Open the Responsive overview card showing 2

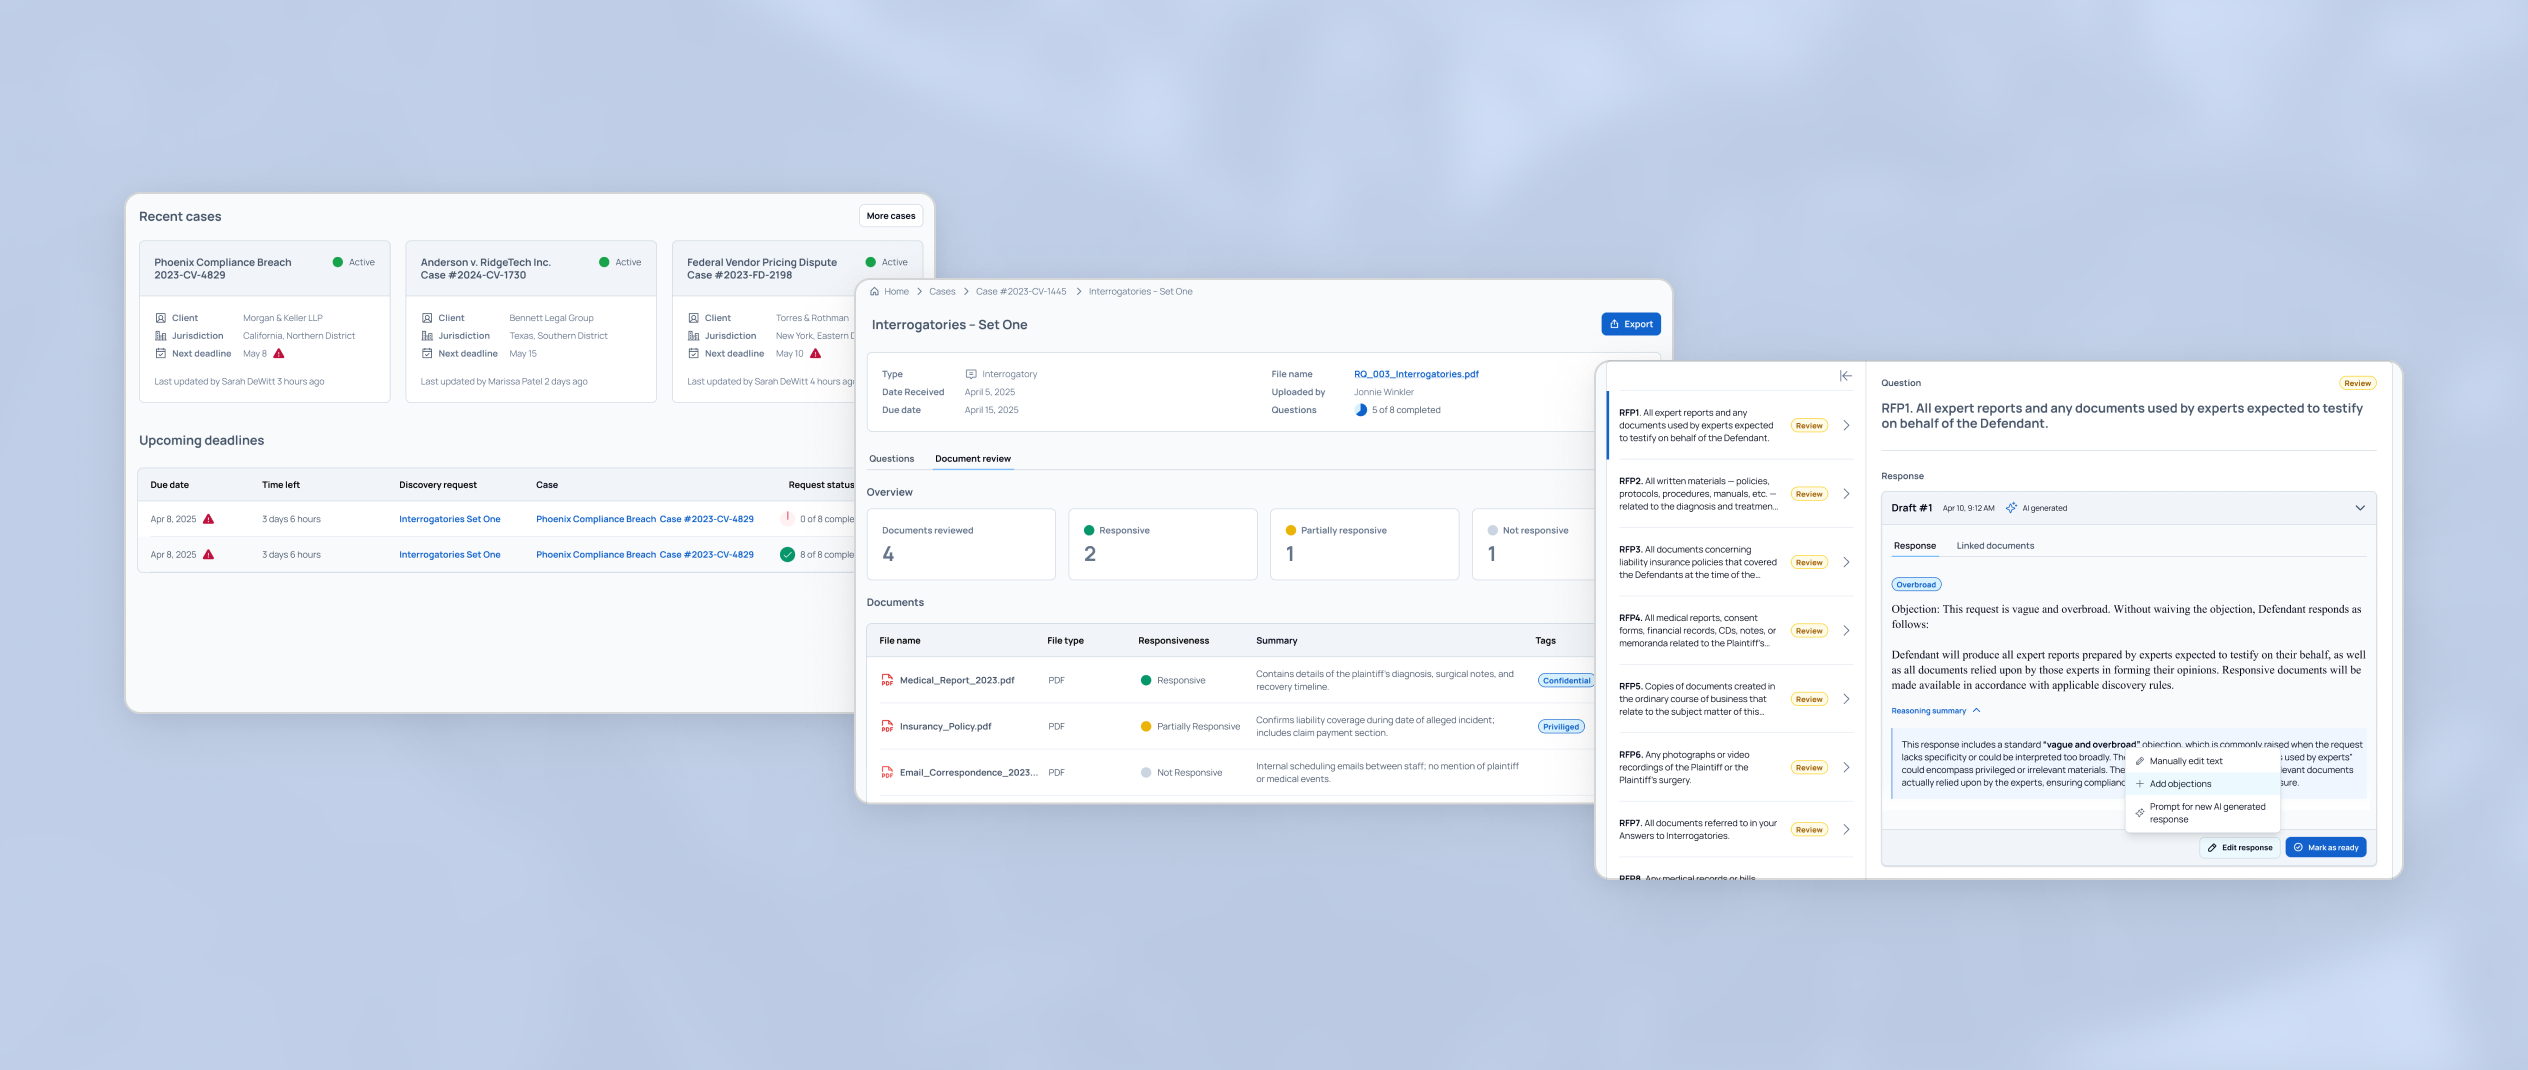pos(1163,544)
